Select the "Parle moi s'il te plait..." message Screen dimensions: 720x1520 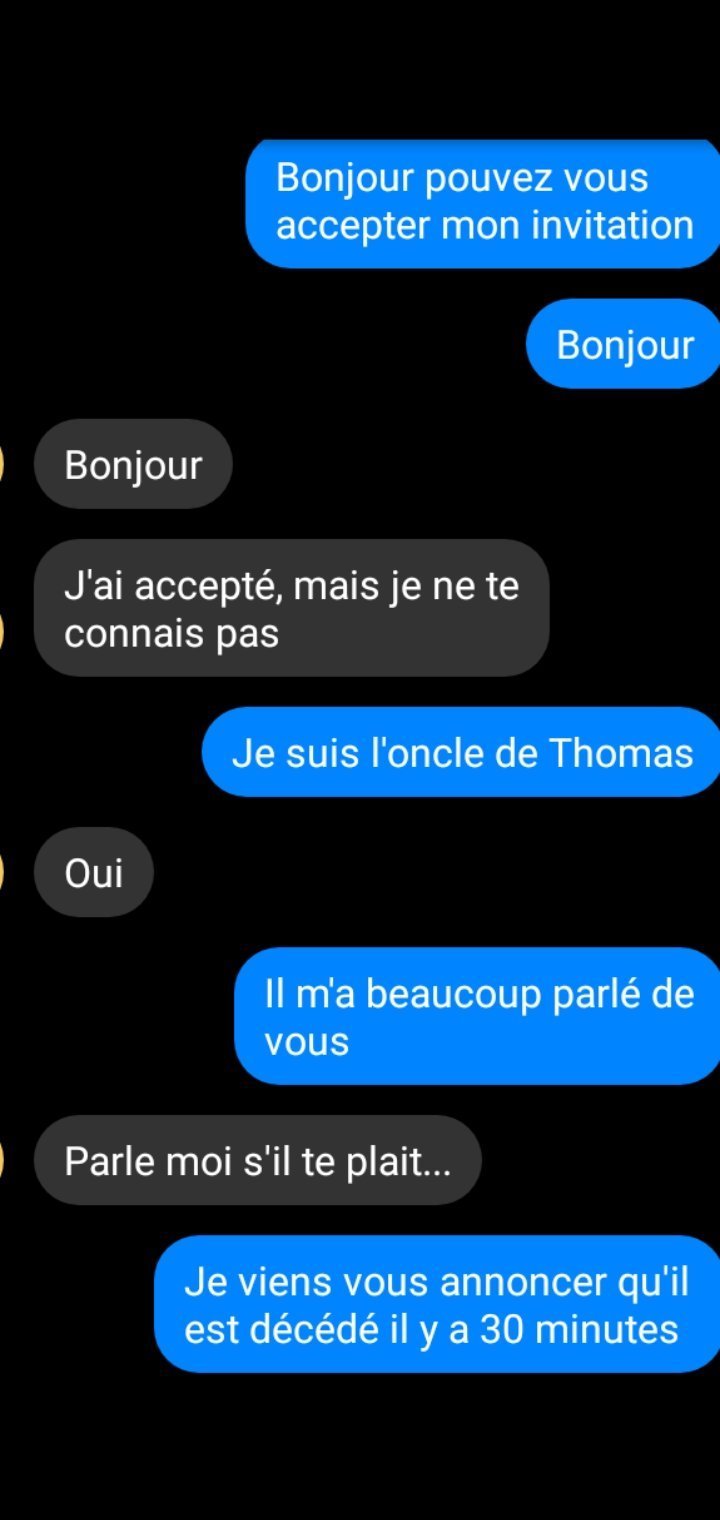[x=258, y=1161]
